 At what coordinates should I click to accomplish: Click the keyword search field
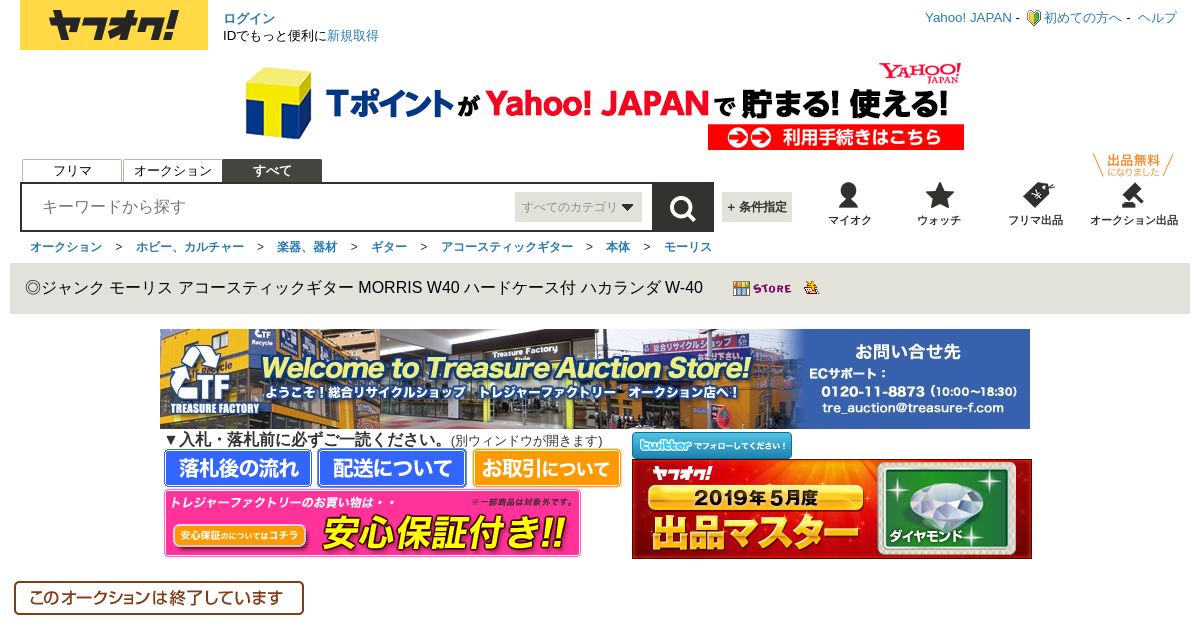(x=268, y=207)
